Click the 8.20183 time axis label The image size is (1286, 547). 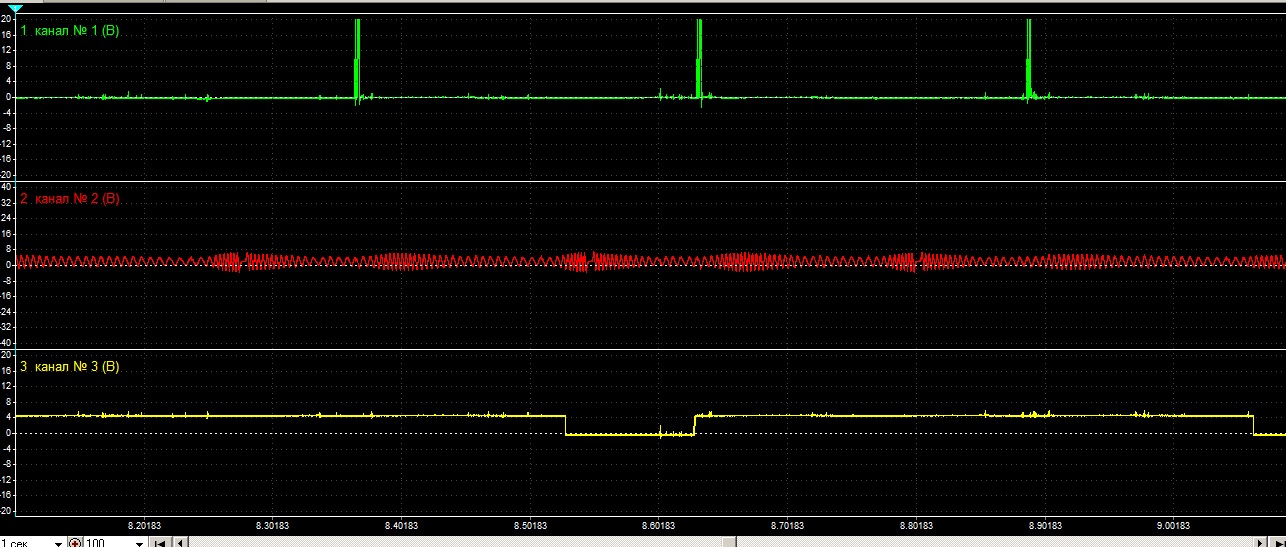point(144,524)
